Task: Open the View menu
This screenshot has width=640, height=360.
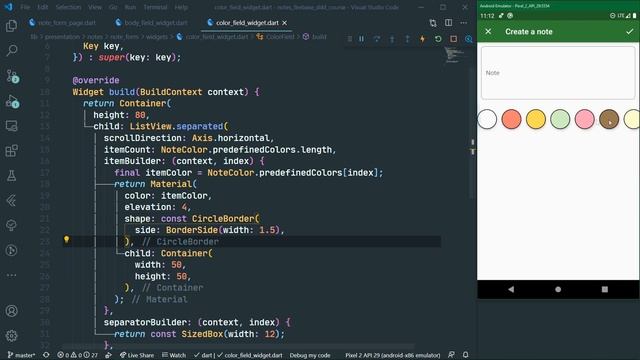Action: [x=95, y=7]
